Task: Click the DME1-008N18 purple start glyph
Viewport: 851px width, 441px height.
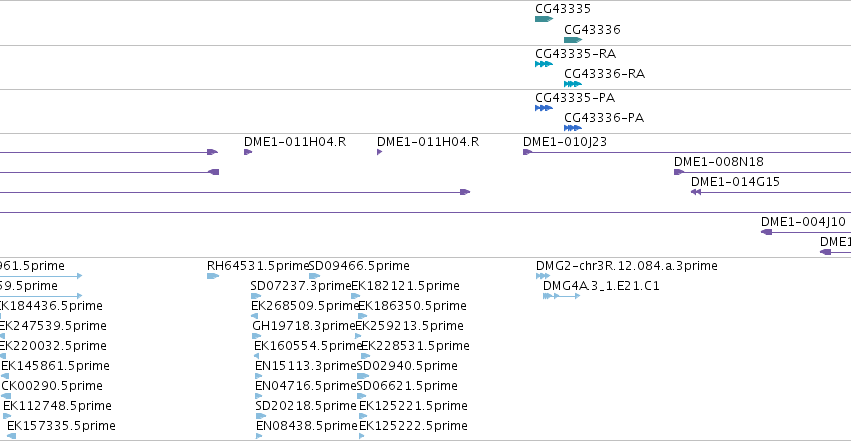Action: click(679, 172)
